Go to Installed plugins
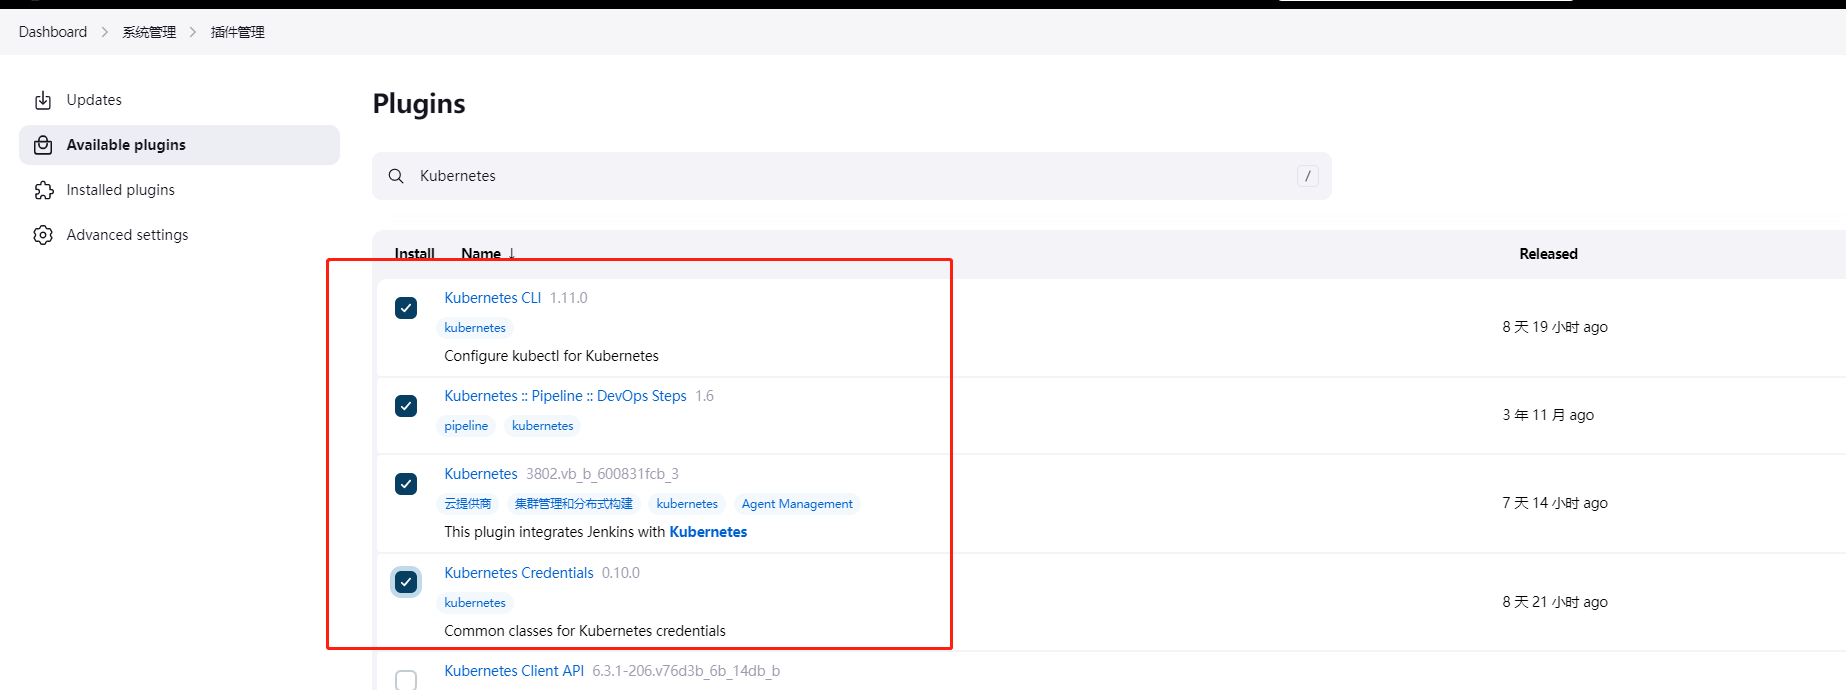This screenshot has width=1846, height=690. pos(179,190)
